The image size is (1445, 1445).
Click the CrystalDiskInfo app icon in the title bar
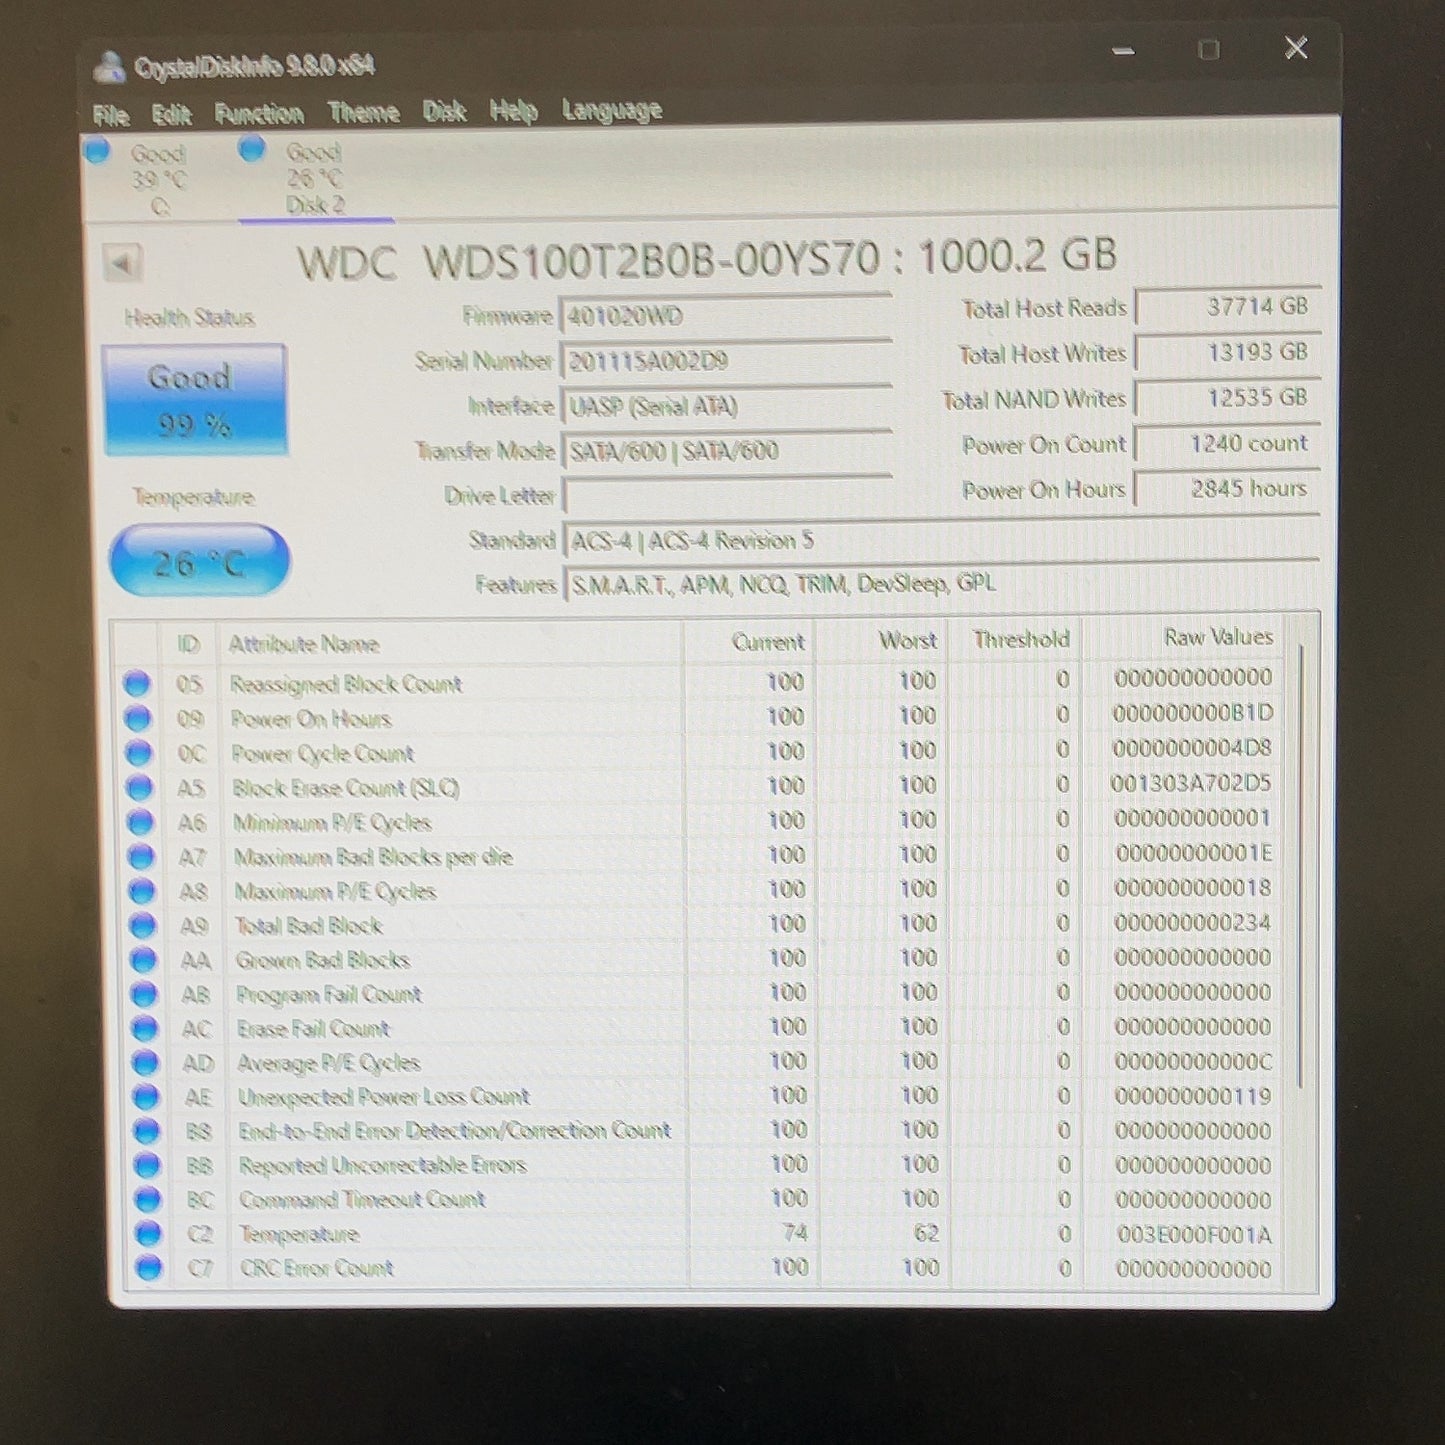click(107, 68)
